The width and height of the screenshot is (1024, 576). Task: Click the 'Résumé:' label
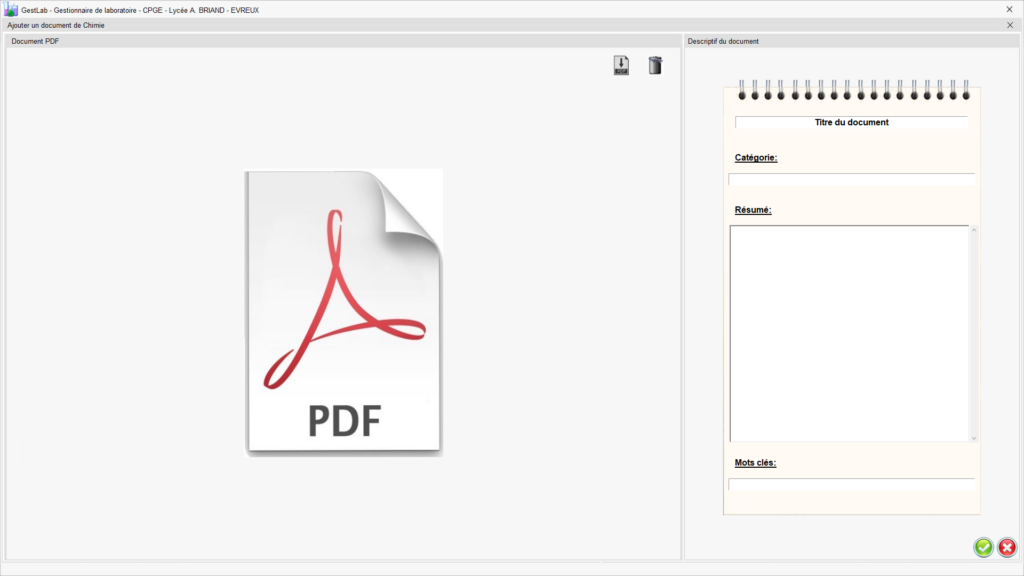point(753,210)
